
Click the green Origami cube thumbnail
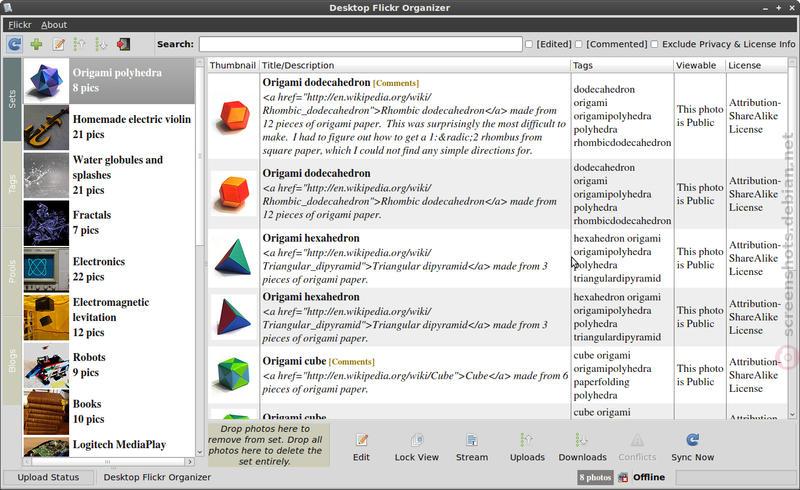coord(233,375)
